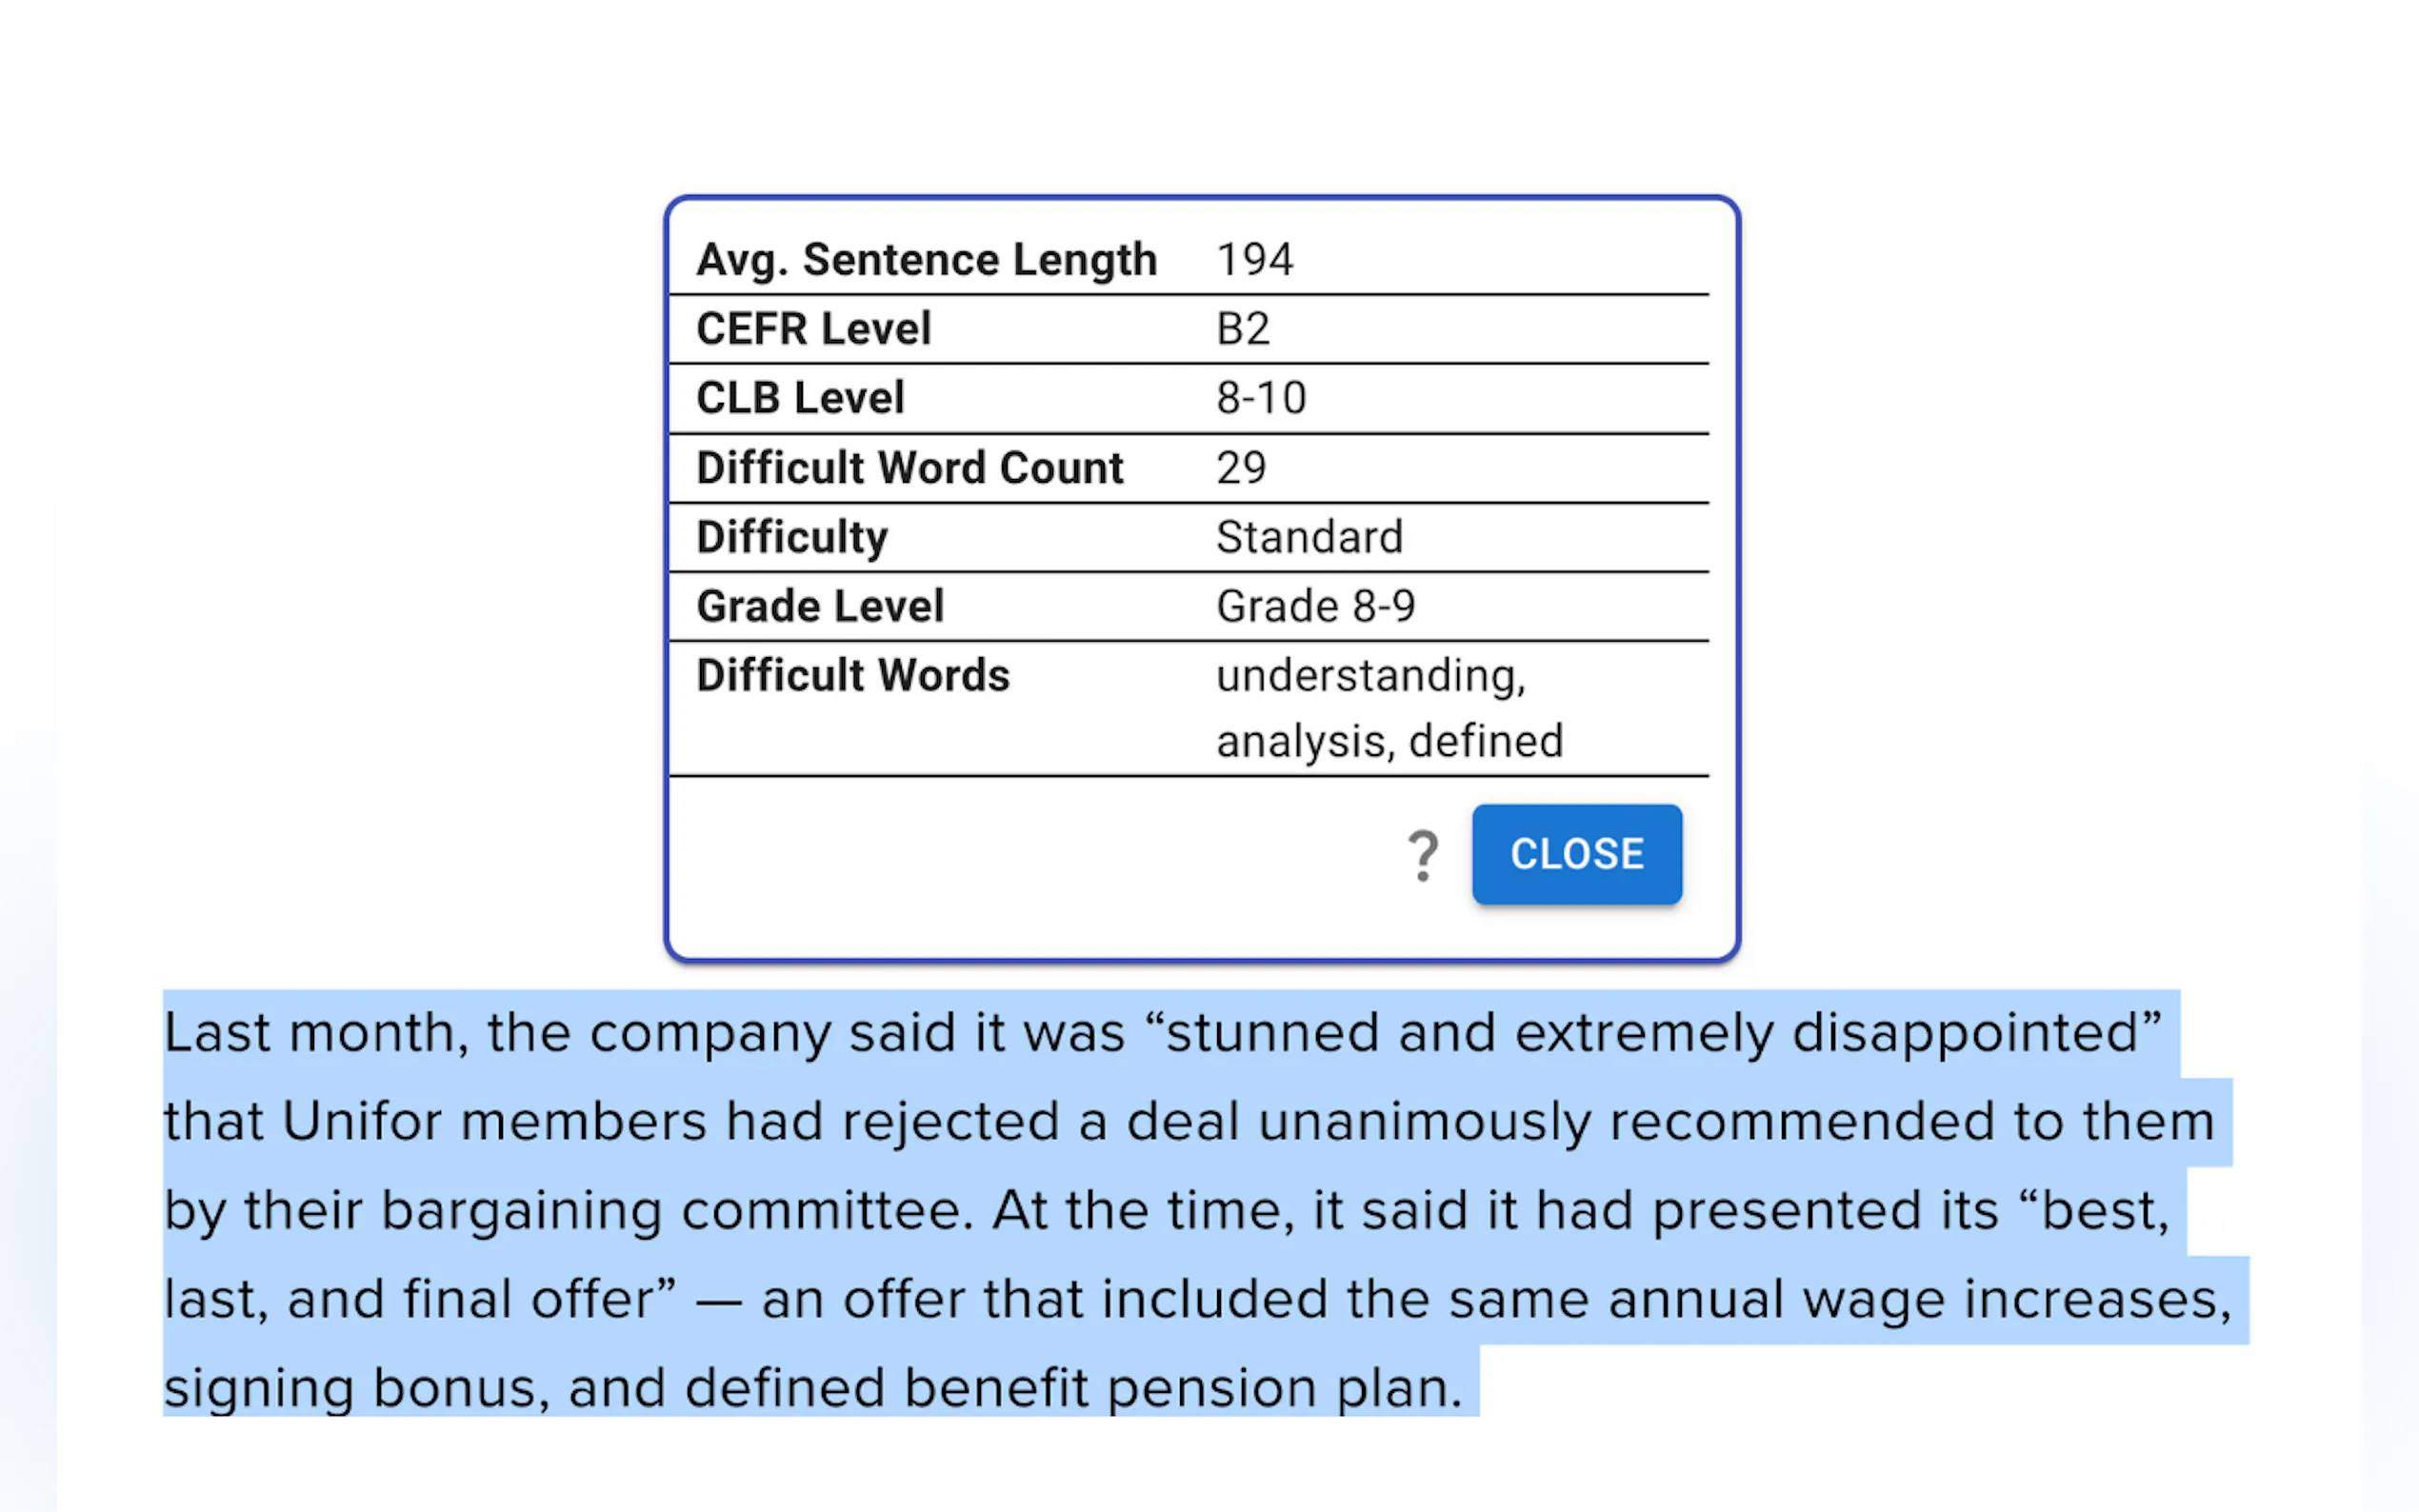This screenshot has width=2419, height=1512.
Task: Click the Standard difficulty value
Action: [1308, 537]
